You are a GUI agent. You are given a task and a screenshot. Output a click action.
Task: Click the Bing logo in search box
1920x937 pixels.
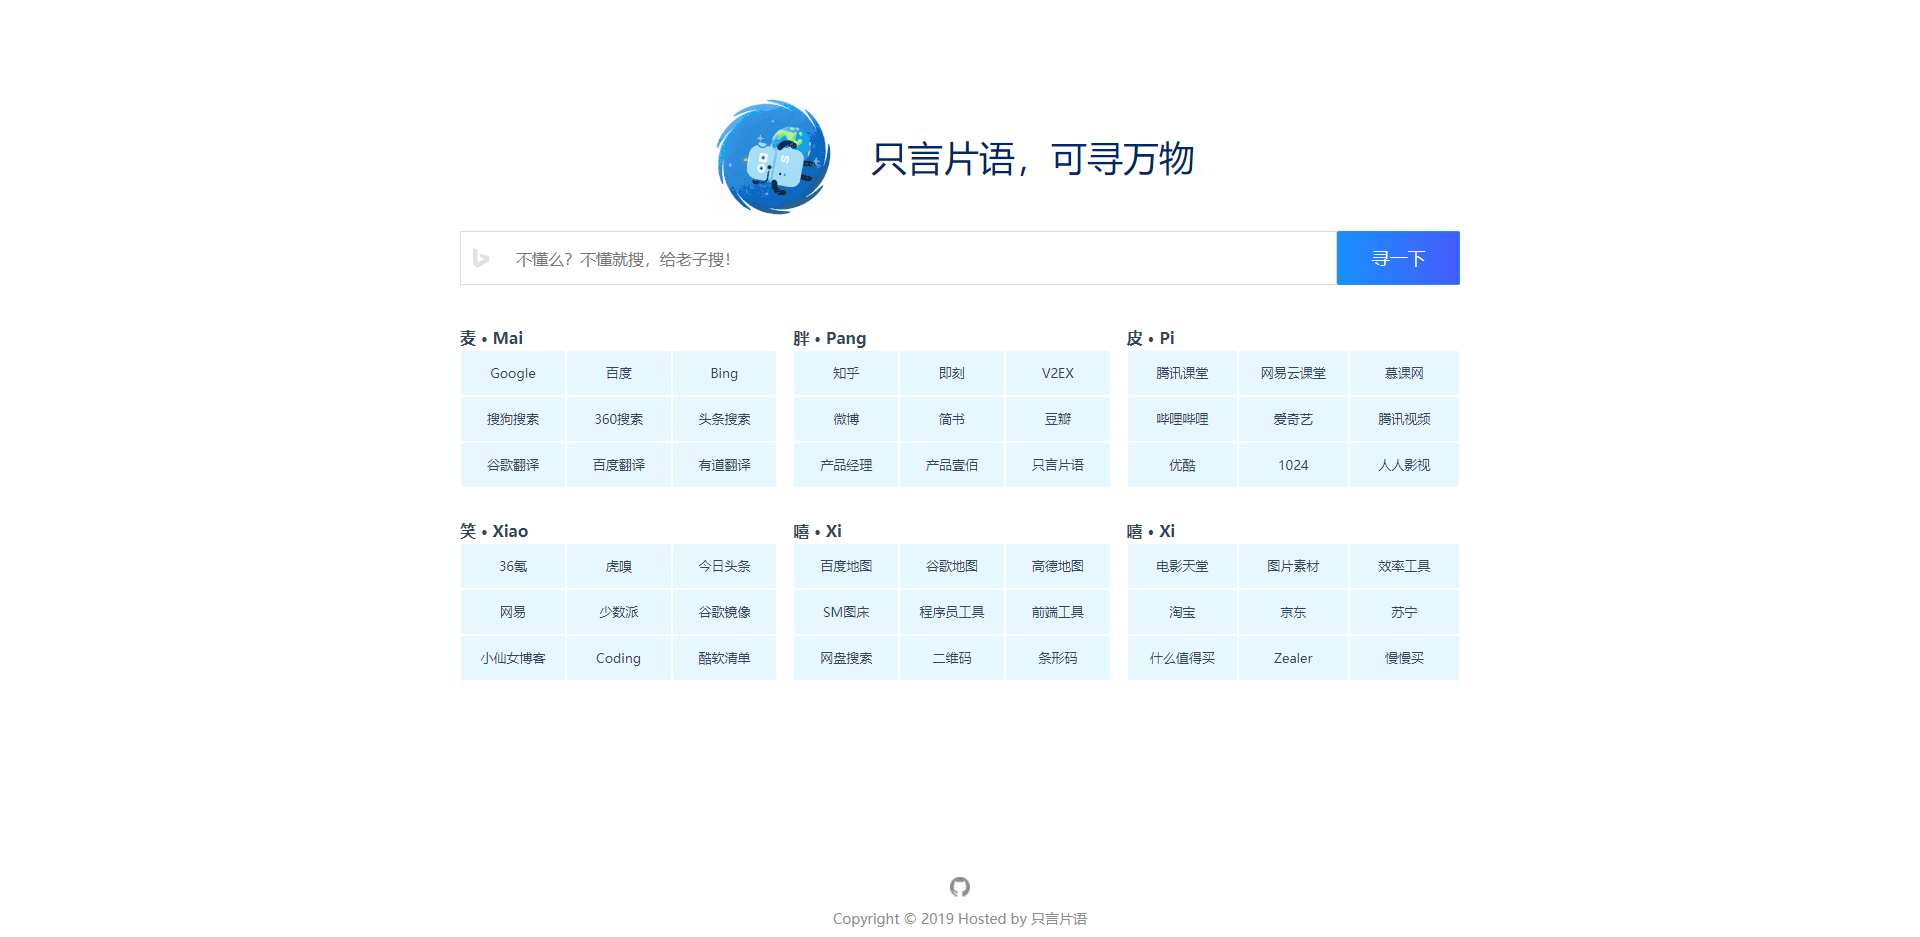(x=481, y=258)
